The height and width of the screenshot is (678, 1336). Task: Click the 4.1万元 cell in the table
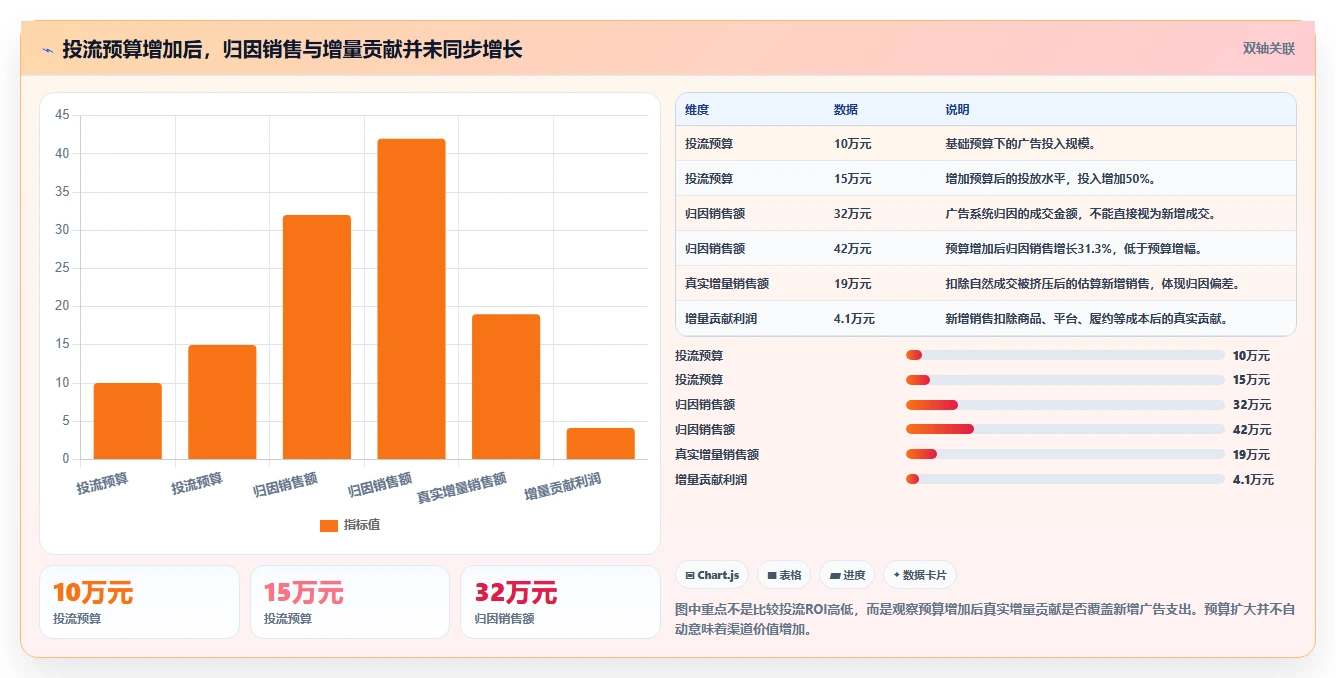coord(855,319)
